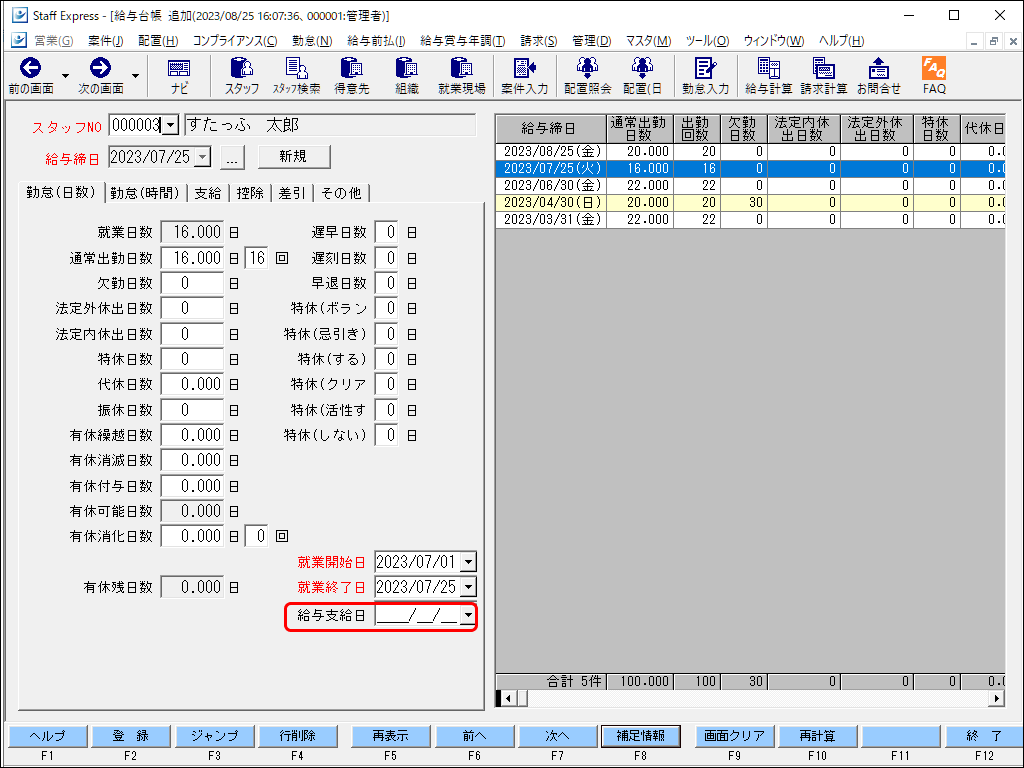Open スタッフ検索 staff search icon
This screenshot has height=768, width=1024.
coord(296,76)
